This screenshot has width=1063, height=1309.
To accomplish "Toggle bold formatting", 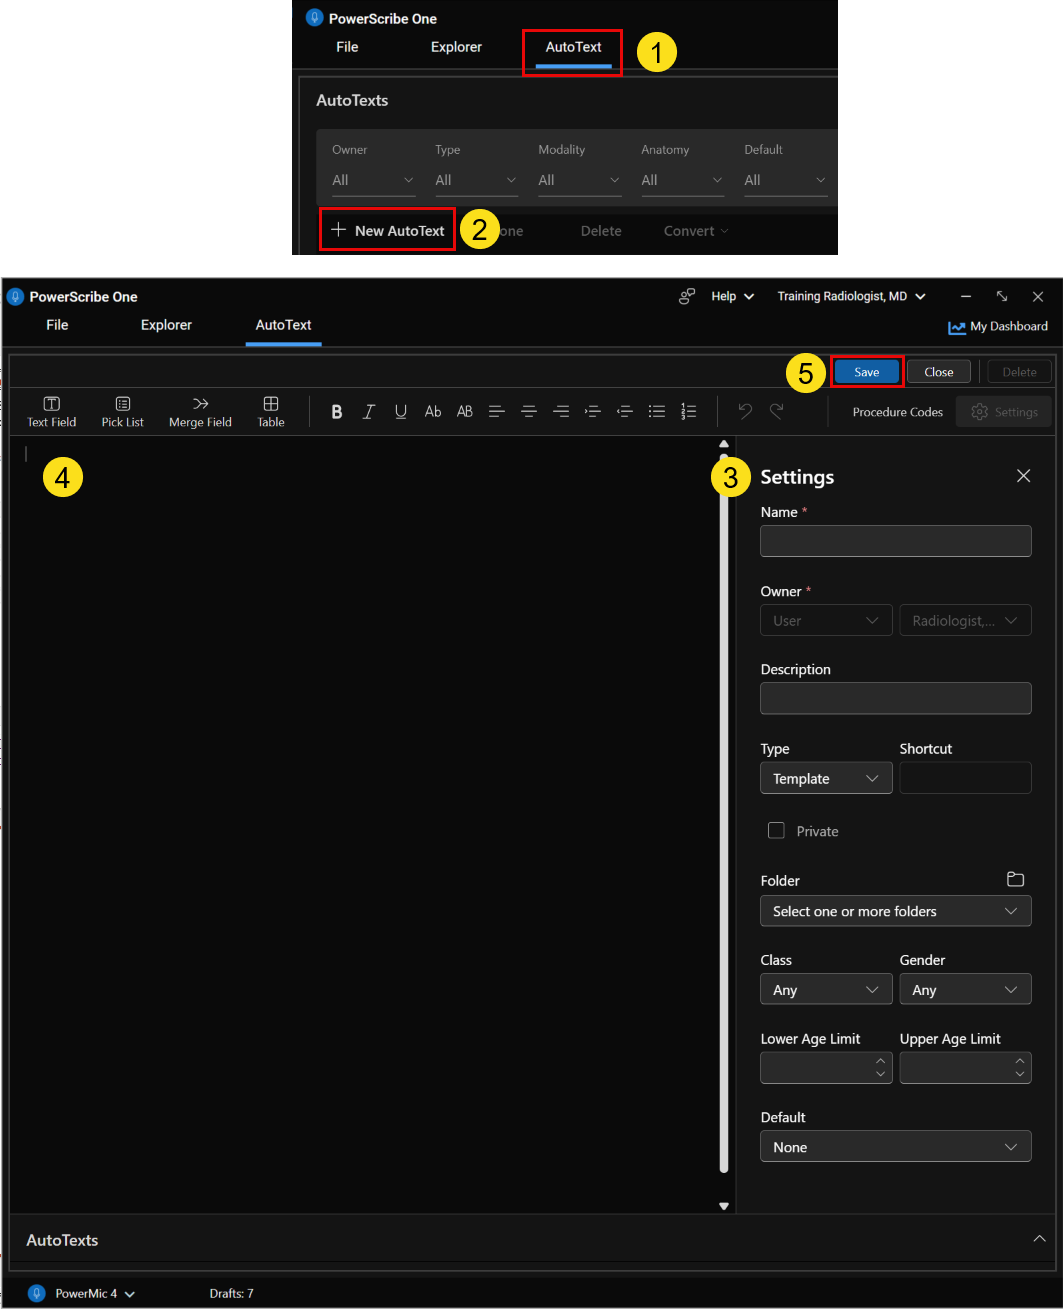I will (337, 412).
